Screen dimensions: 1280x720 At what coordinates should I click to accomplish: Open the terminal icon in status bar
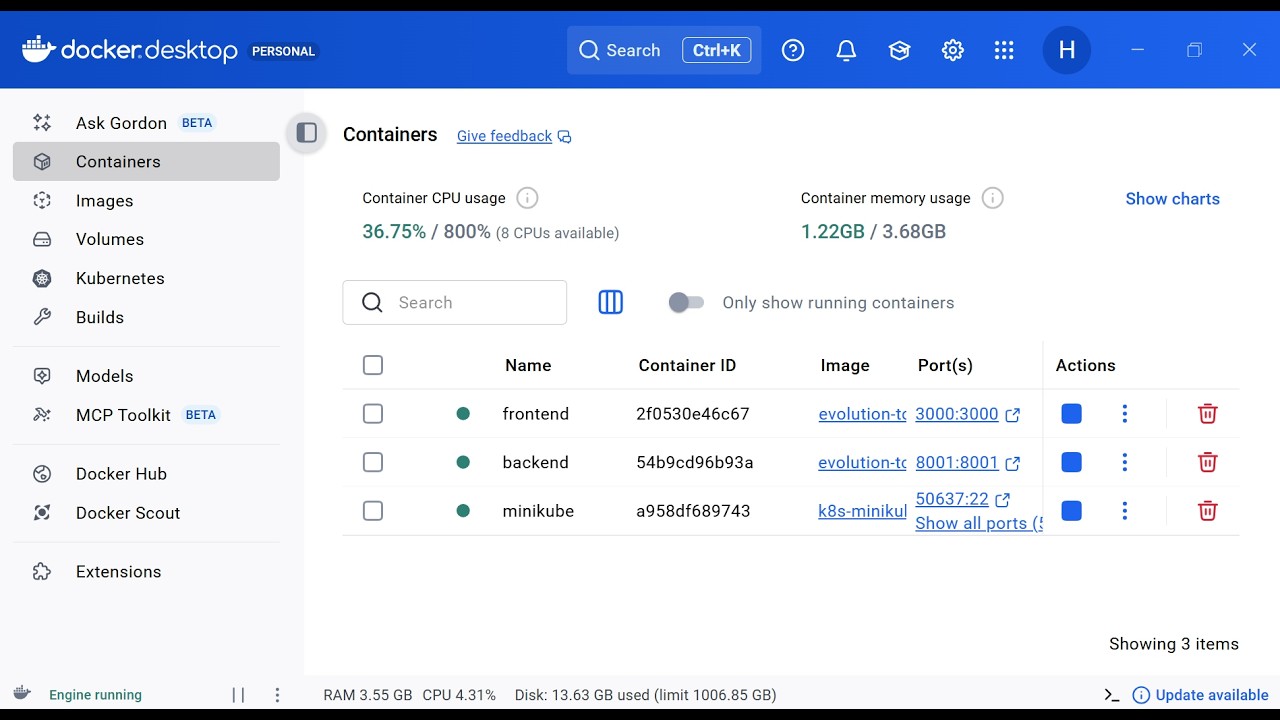tap(1111, 695)
